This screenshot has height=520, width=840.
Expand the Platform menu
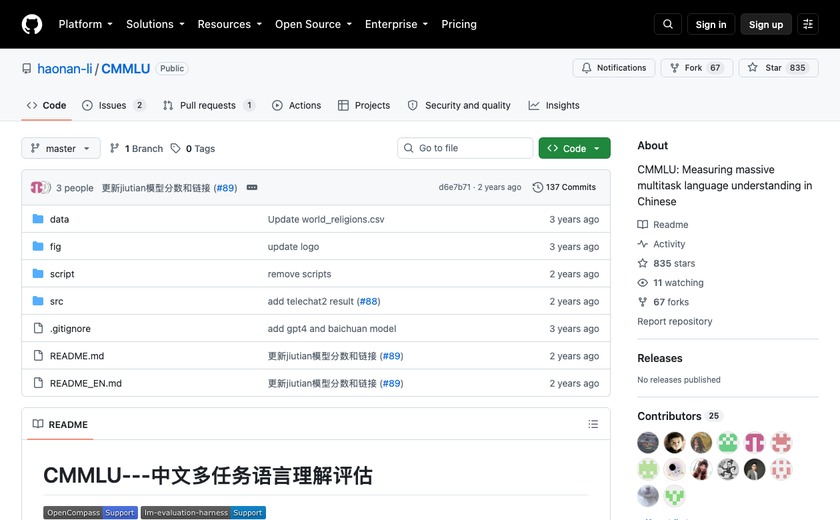pos(86,24)
